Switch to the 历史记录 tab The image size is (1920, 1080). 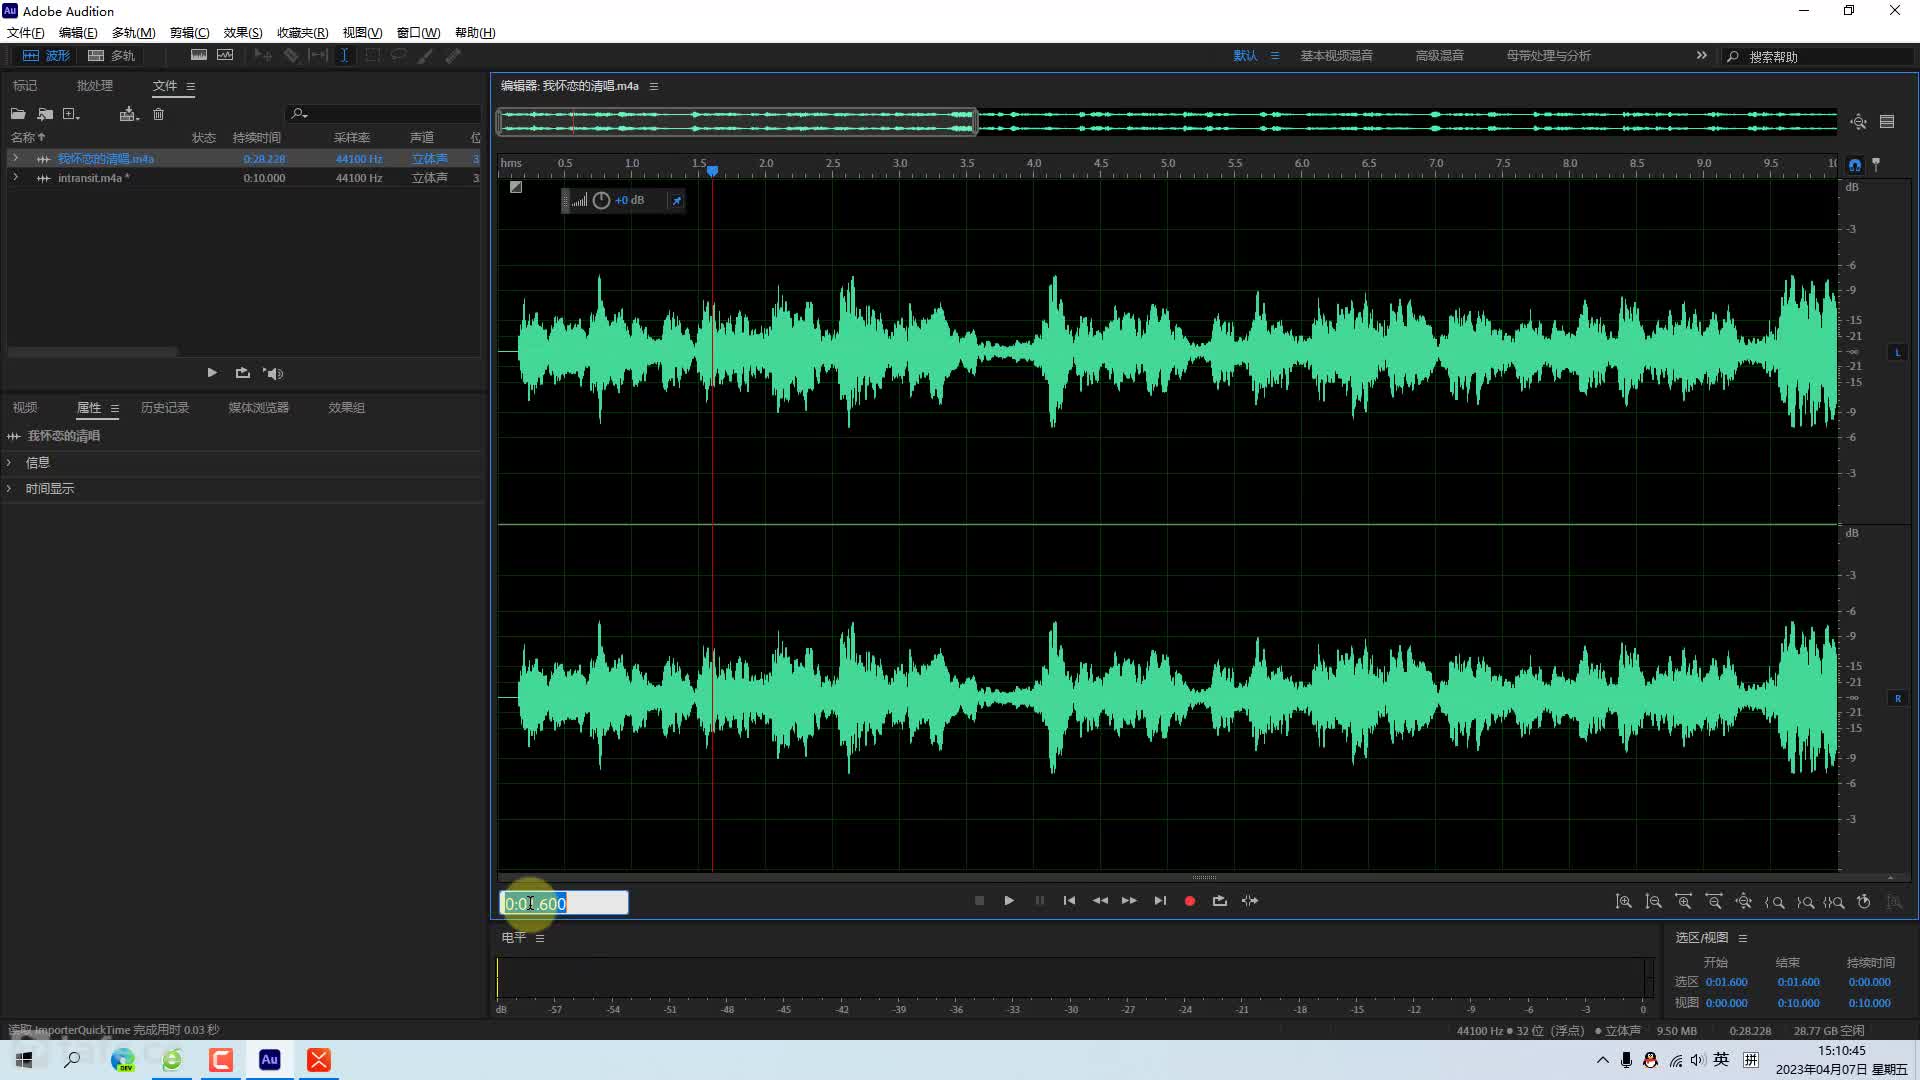pos(165,408)
